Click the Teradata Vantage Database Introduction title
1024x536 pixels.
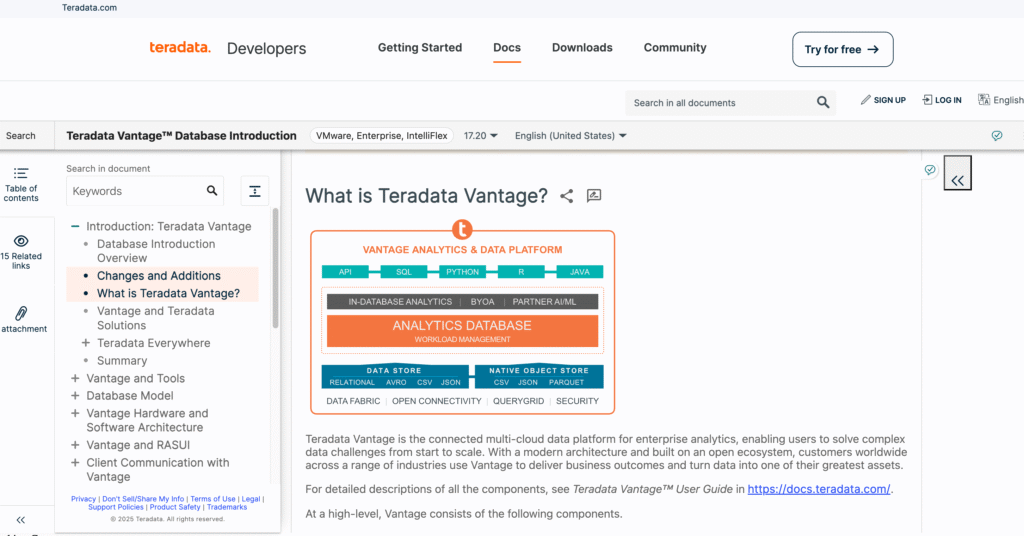pyautogui.click(x=182, y=136)
